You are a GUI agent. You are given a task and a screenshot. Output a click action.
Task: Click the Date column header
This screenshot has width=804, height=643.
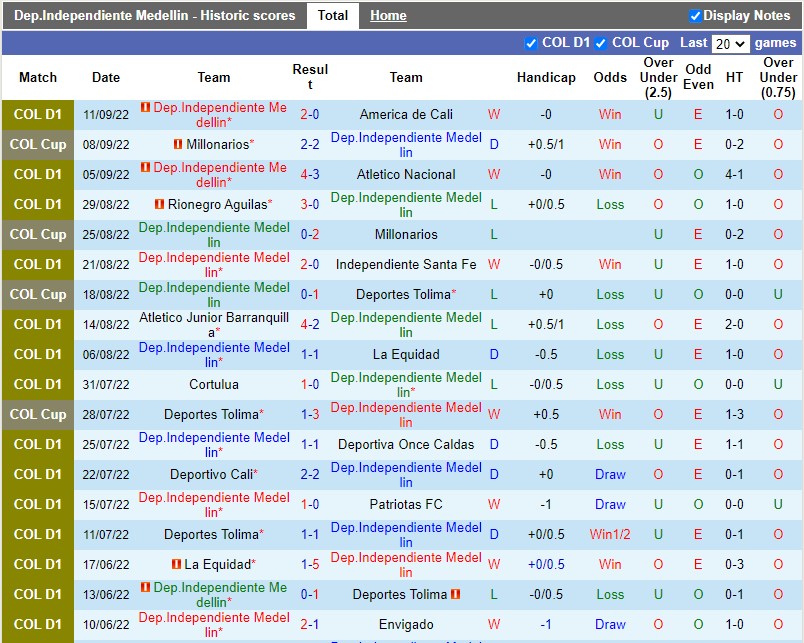click(x=105, y=78)
